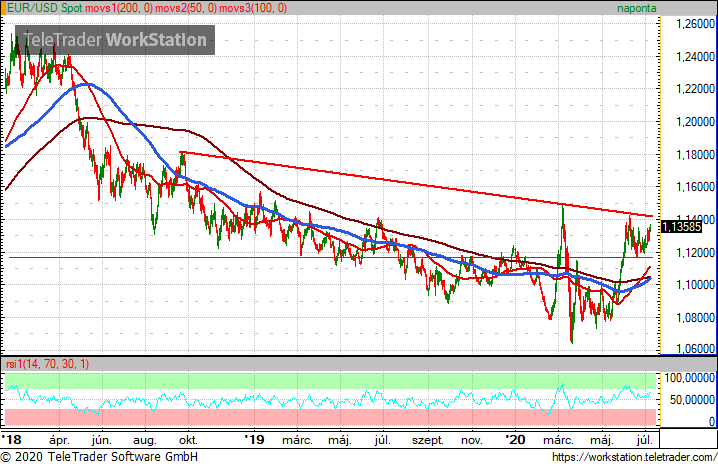Click the szept. month label on time axis

coord(428,441)
